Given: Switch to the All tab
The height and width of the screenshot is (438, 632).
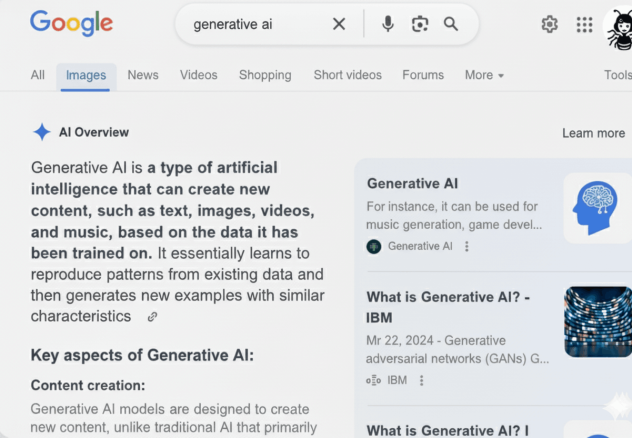Looking at the screenshot, I should [x=37, y=75].
